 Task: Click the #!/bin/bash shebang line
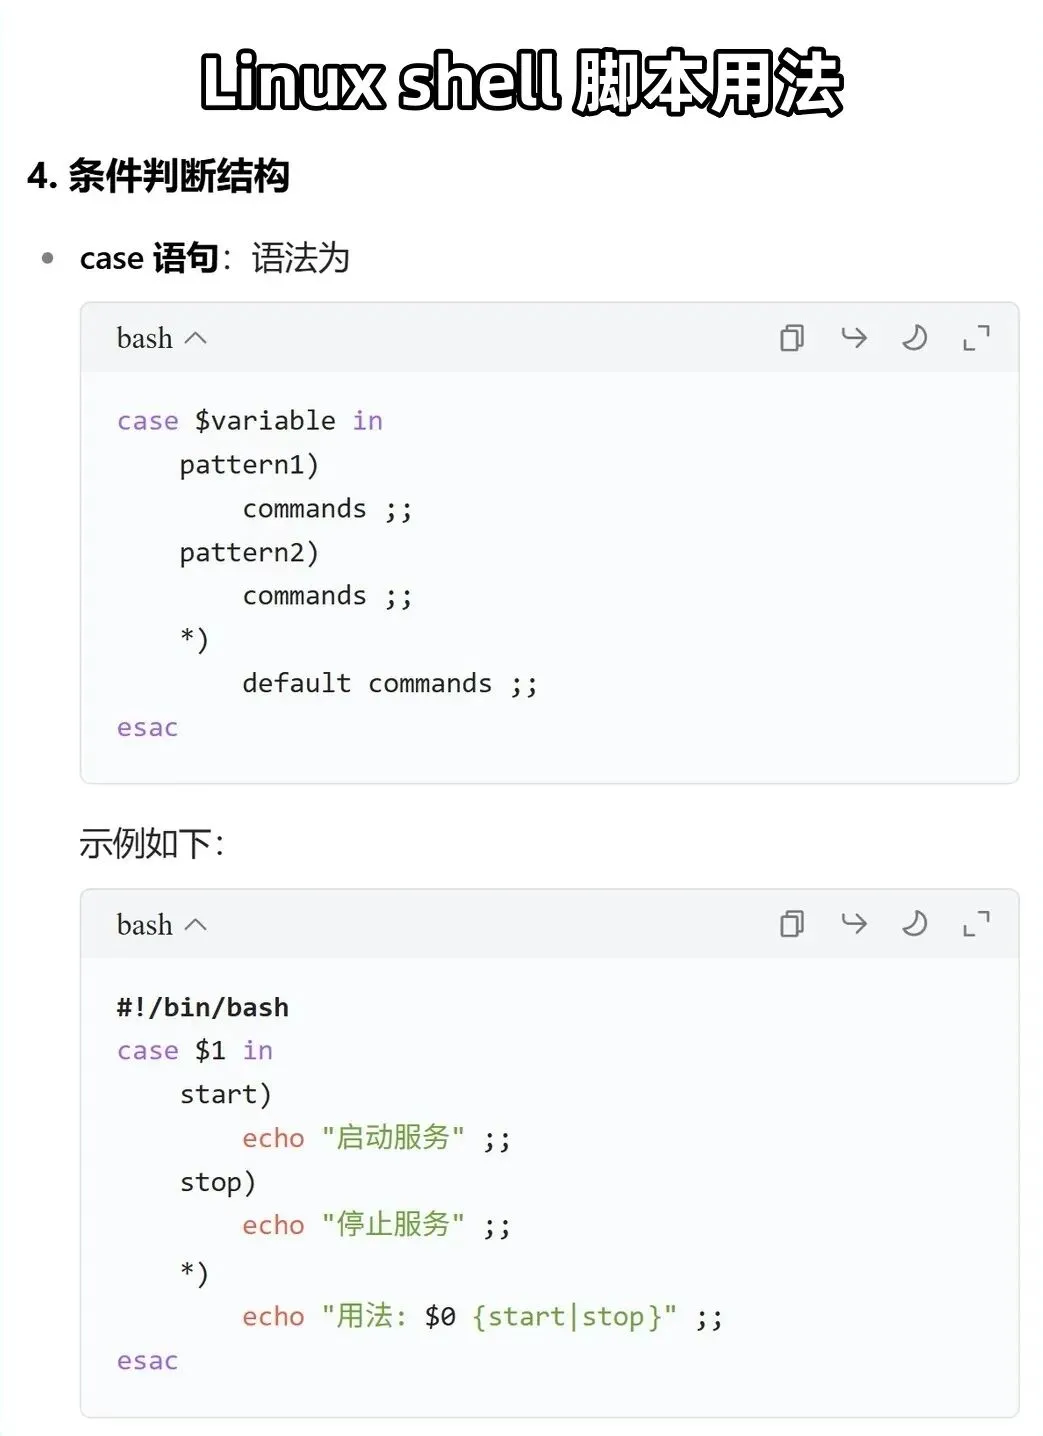coord(202,1007)
